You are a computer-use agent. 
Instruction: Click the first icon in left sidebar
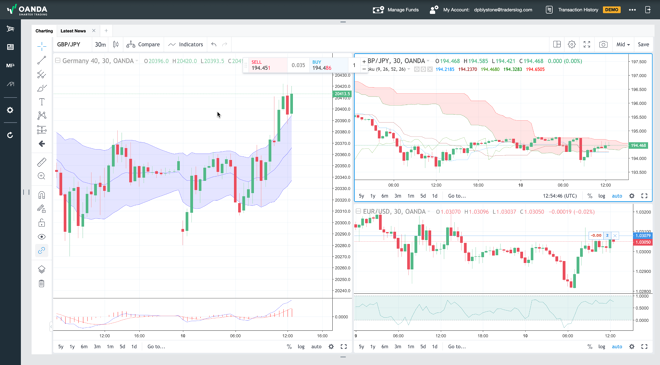pos(10,29)
